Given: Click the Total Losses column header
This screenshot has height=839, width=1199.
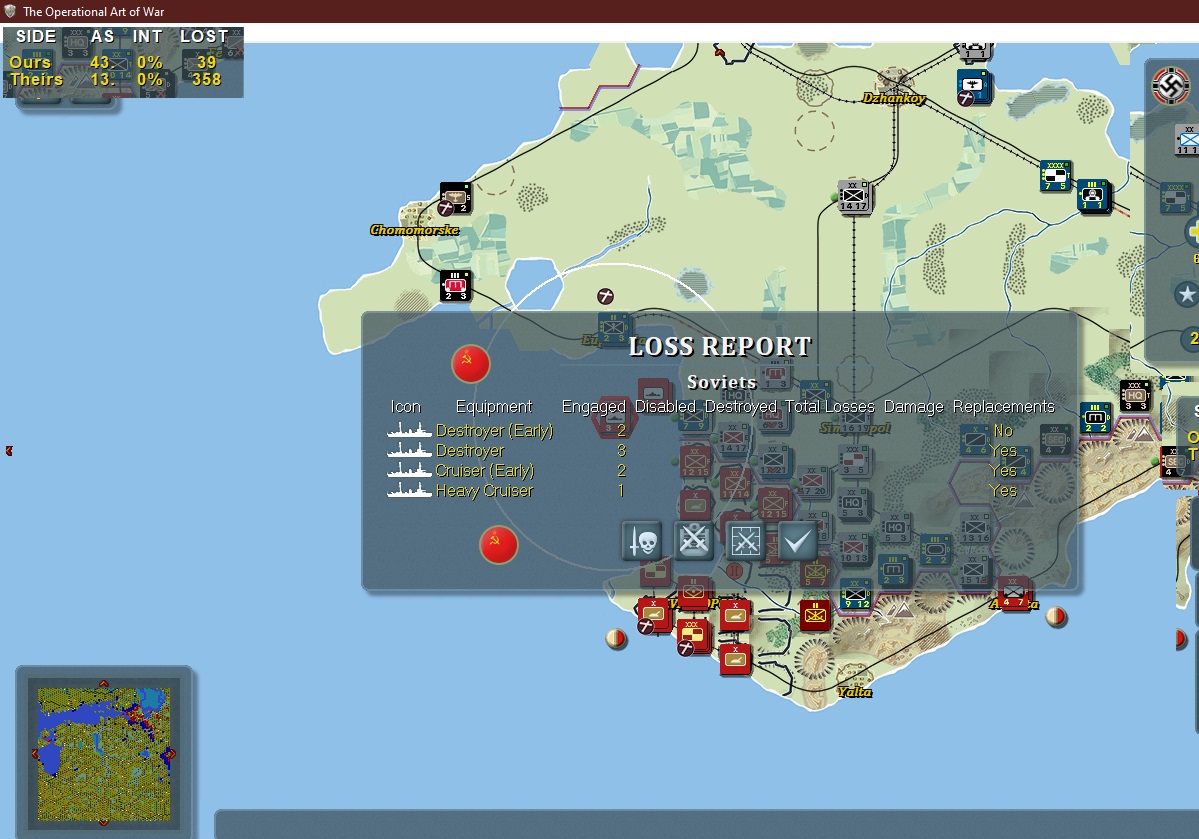Looking at the screenshot, I should point(830,407).
